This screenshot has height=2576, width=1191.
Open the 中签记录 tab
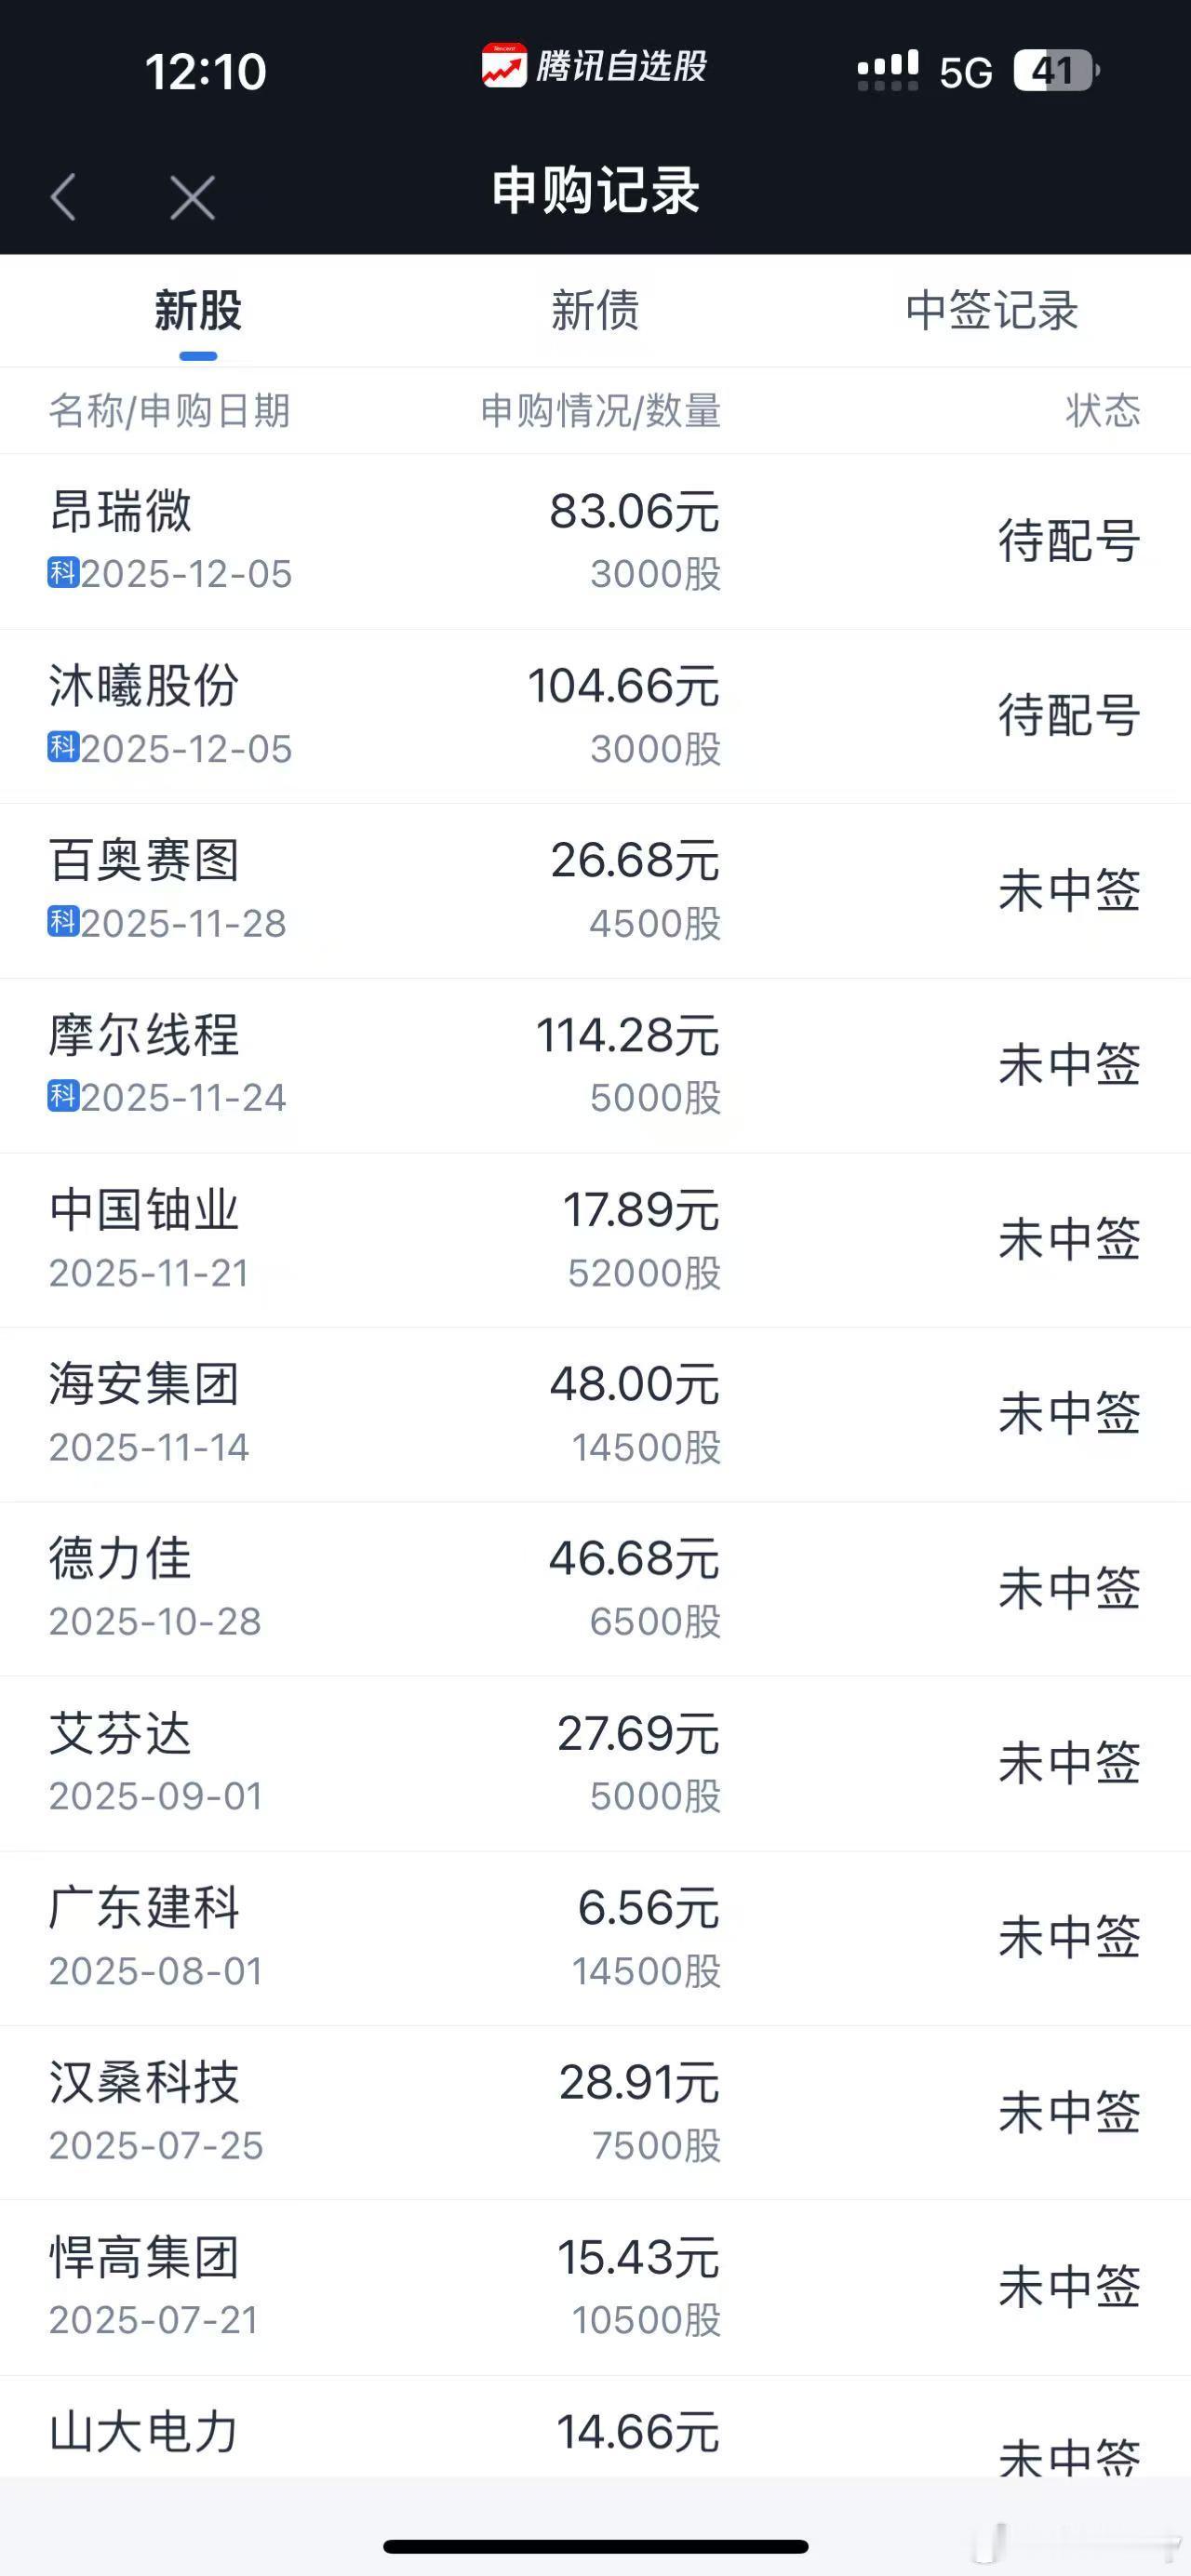(x=992, y=310)
